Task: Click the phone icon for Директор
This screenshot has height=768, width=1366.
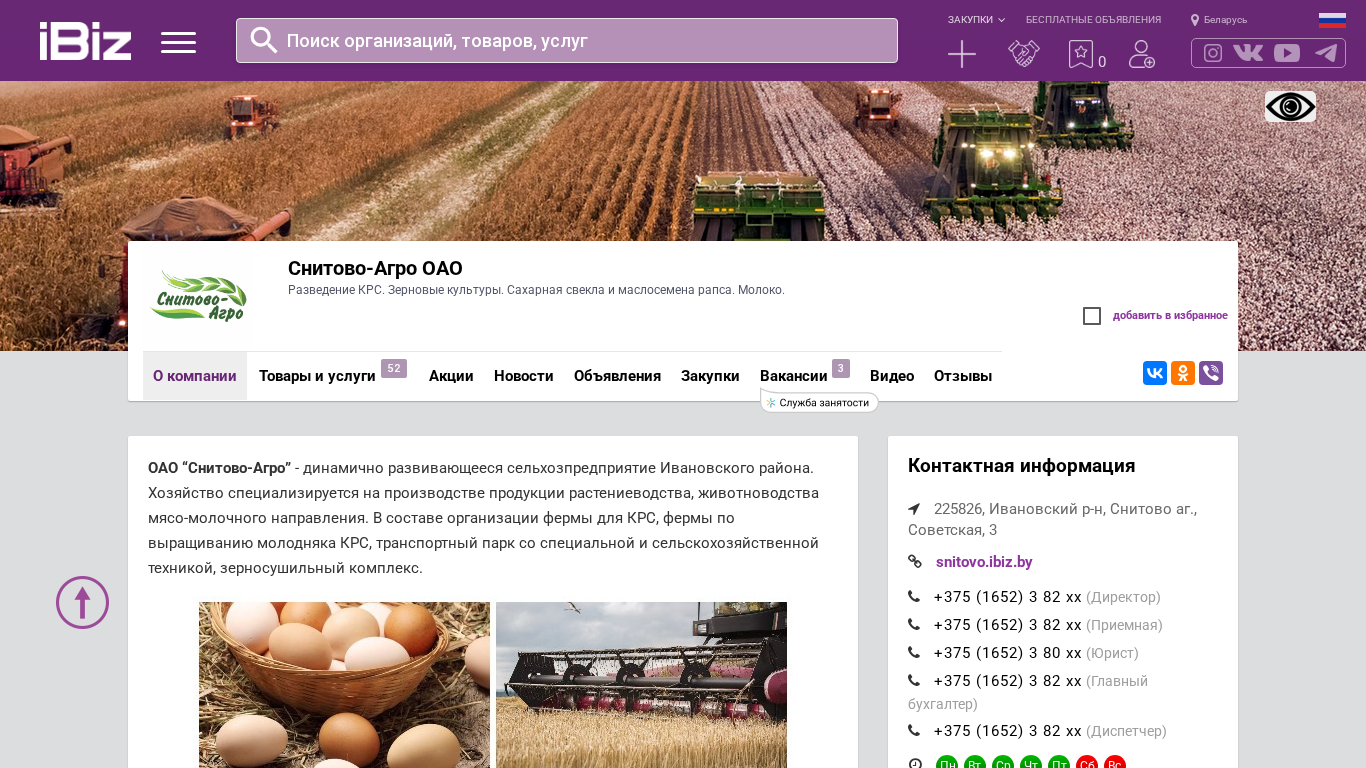Action: point(914,597)
